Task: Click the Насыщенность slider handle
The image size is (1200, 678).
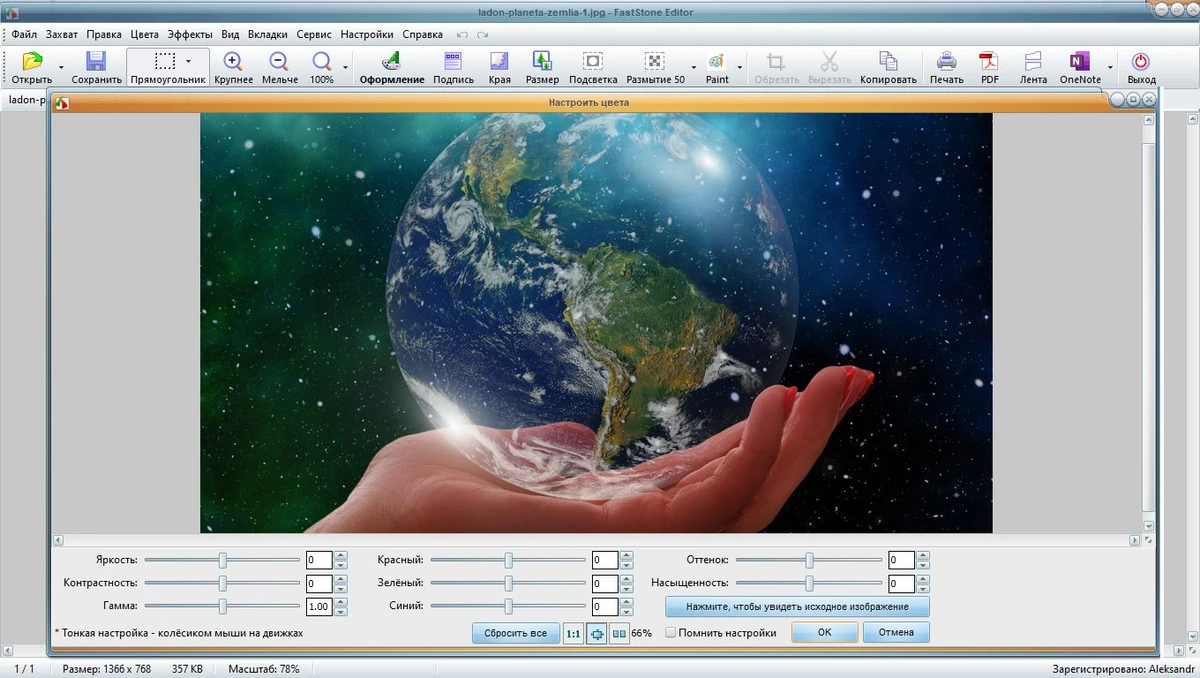Action: point(809,583)
